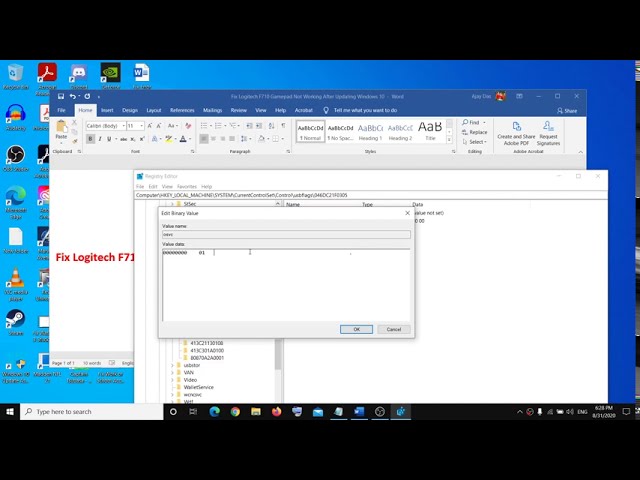Click the Superscript icon in Word ribbon
The image size is (640, 480).
(142, 139)
